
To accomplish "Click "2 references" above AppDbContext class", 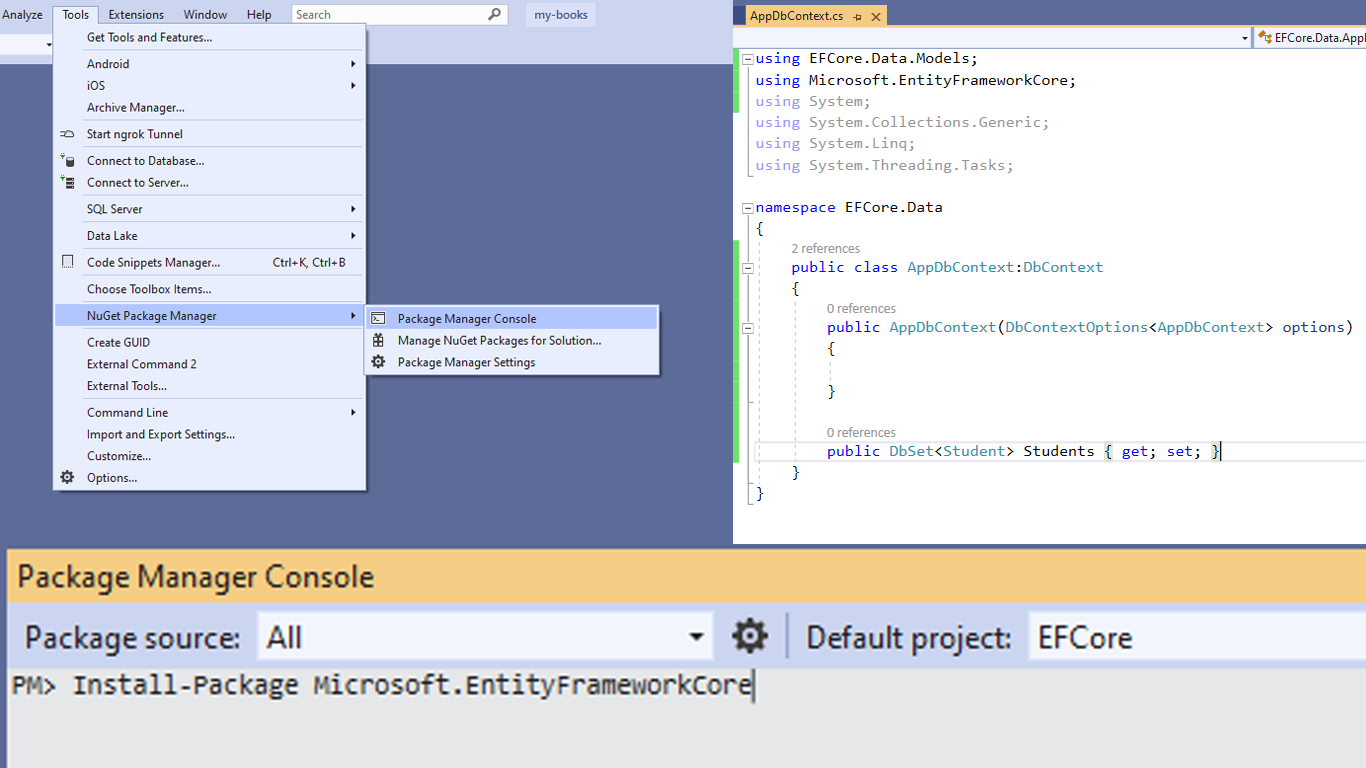I will 825,248.
